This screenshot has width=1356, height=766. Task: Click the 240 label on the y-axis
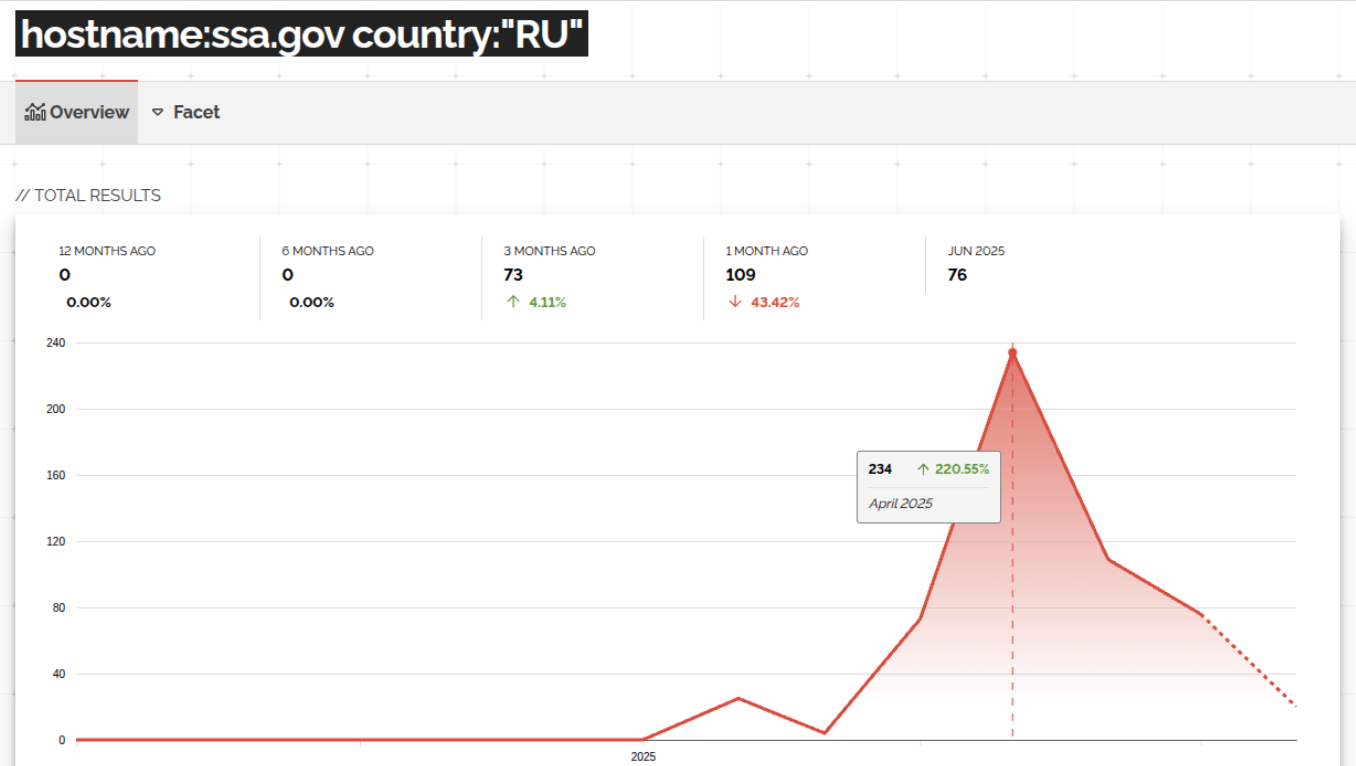pyautogui.click(x=55, y=343)
